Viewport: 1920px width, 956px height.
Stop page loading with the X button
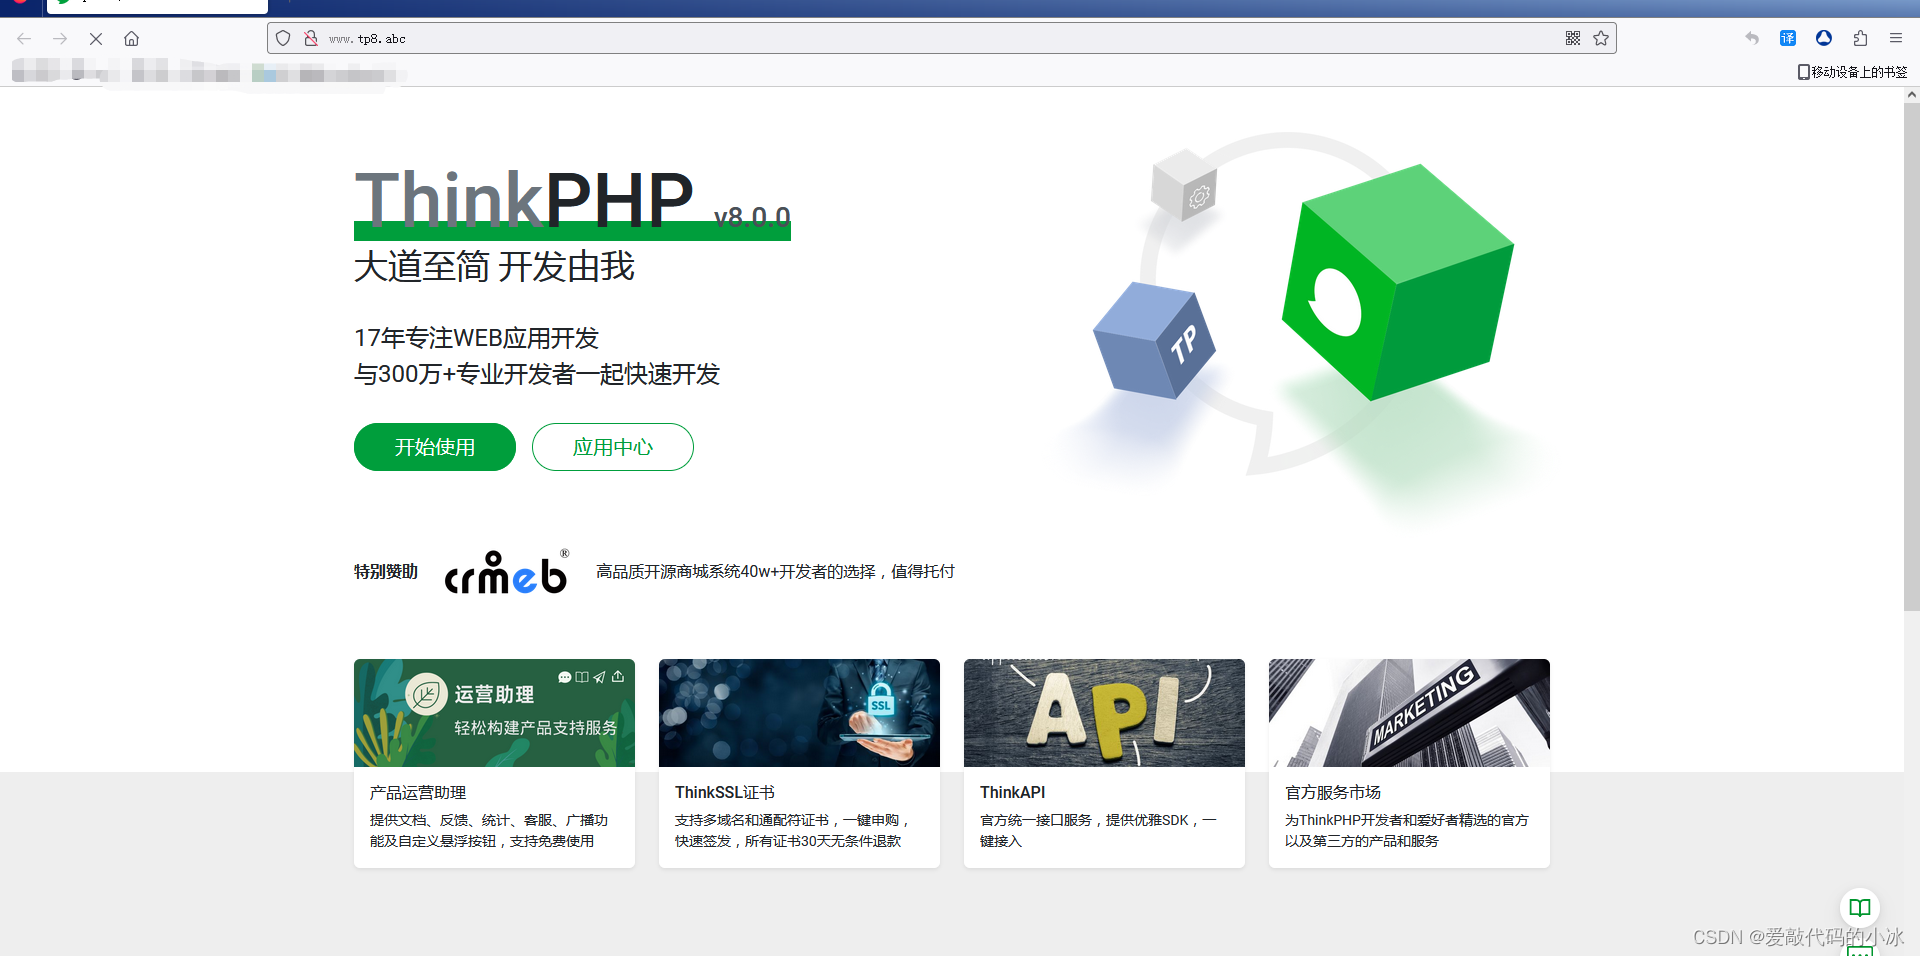tap(96, 39)
